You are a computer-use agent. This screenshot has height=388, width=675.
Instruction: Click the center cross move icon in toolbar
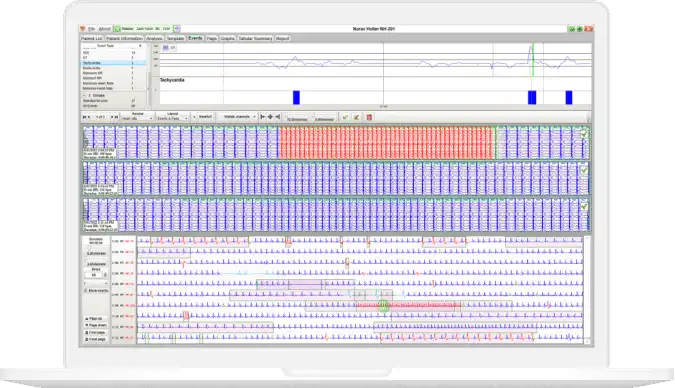point(270,117)
